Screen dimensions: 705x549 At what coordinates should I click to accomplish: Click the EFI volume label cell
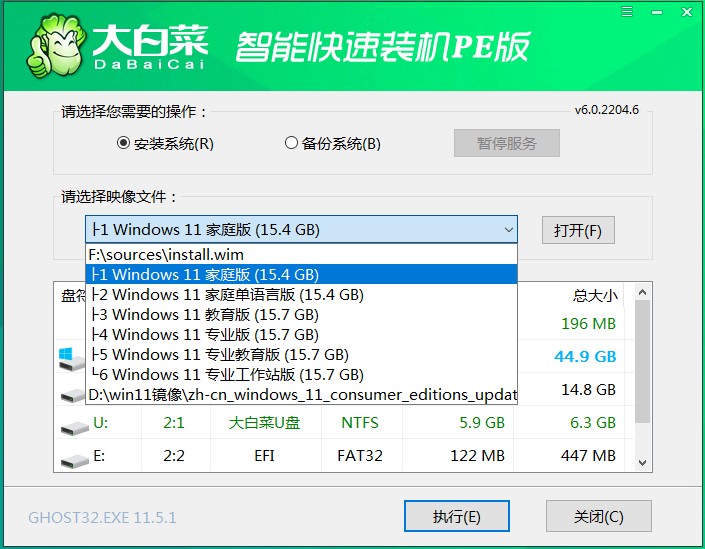pos(264,456)
